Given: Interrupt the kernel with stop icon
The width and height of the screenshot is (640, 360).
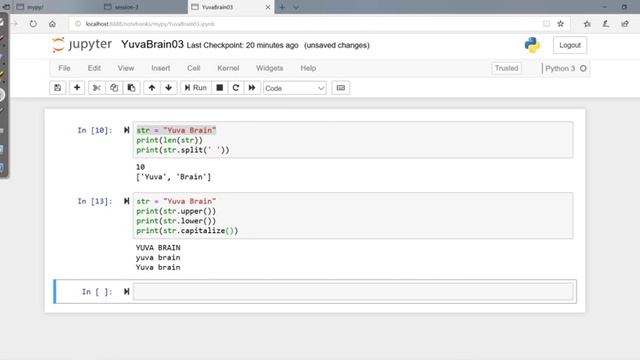Looking at the screenshot, I should (x=220, y=88).
